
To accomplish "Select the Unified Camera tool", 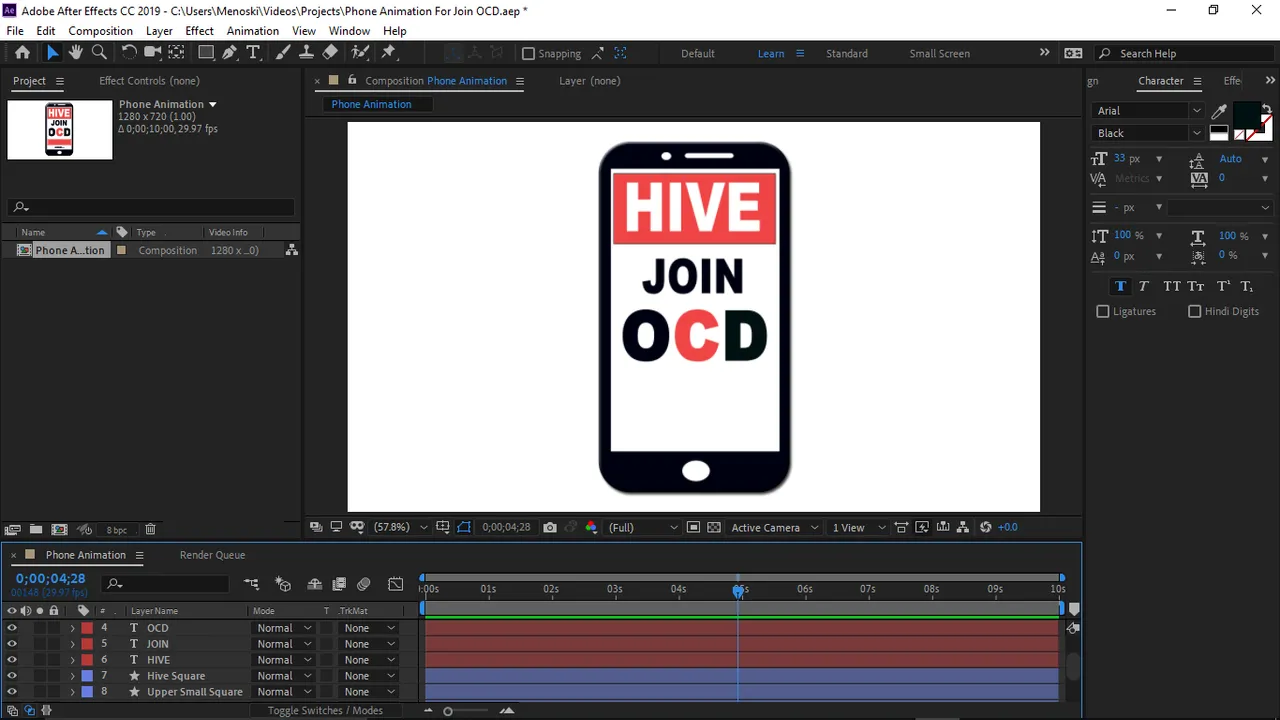I will pyautogui.click(x=153, y=53).
